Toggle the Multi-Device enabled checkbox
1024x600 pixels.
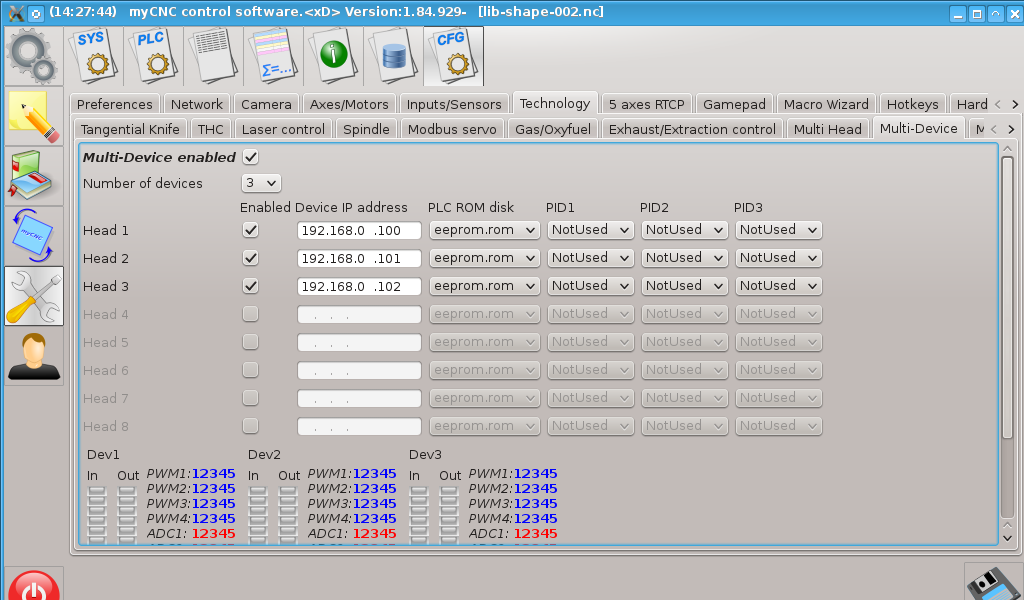(x=250, y=157)
